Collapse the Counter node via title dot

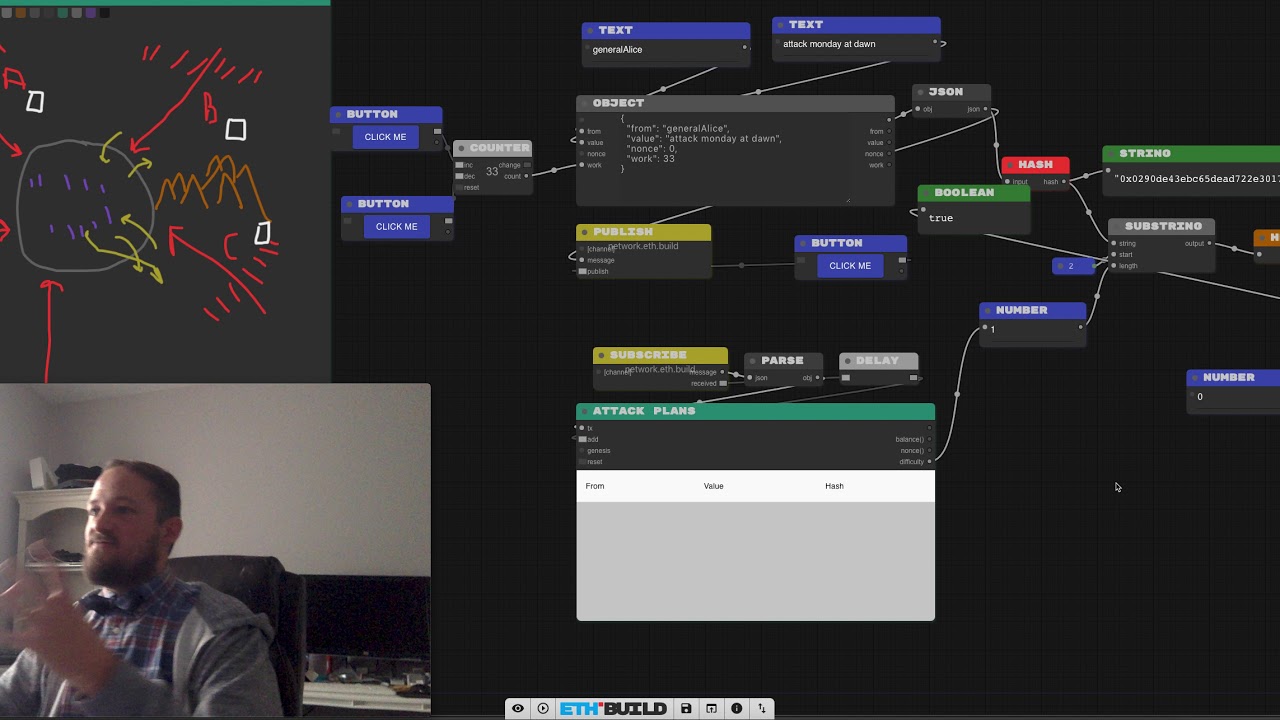click(x=462, y=148)
